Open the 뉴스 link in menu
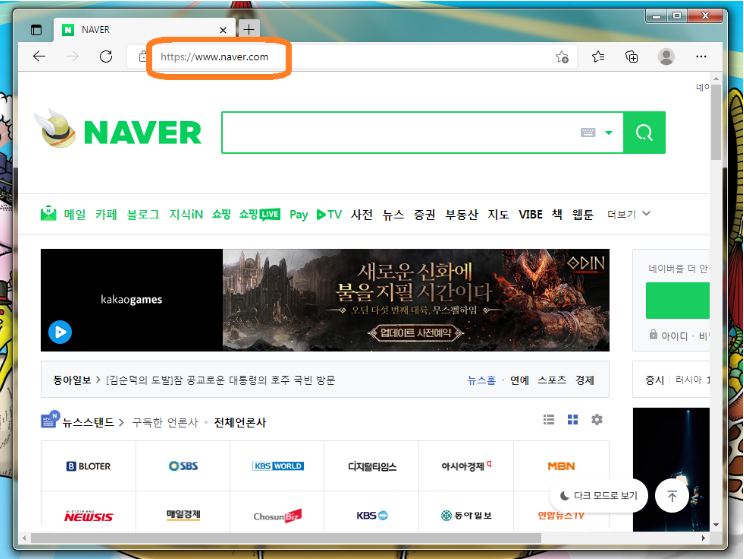 point(393,214)
